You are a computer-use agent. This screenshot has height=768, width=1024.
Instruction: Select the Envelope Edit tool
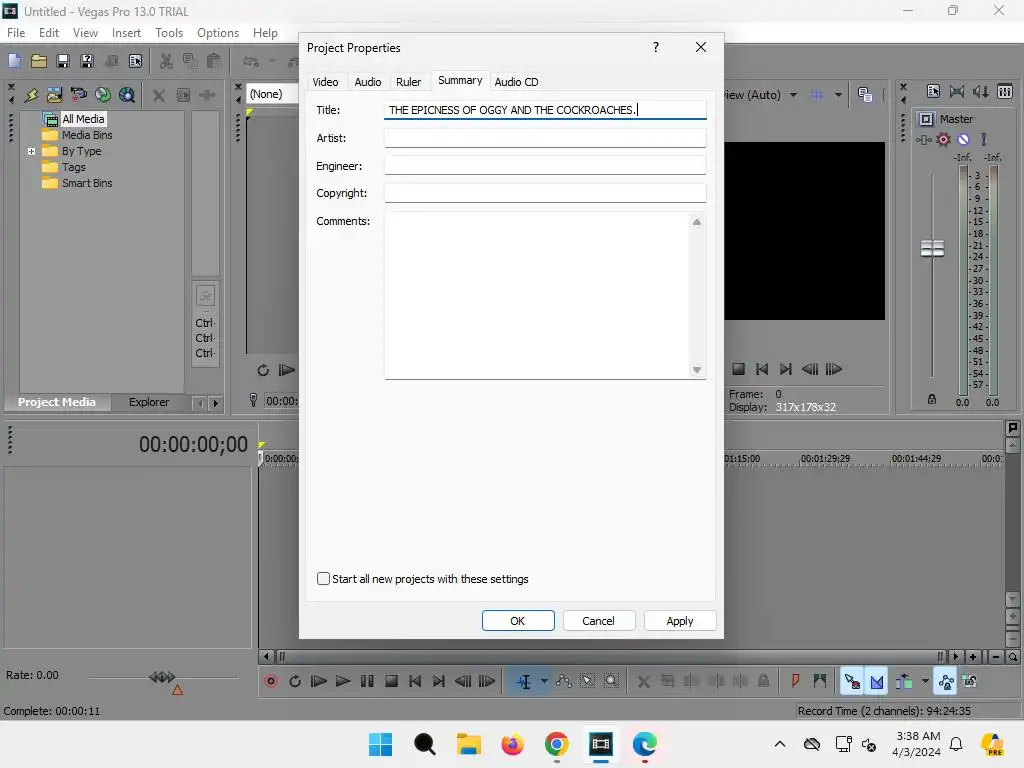564,681
